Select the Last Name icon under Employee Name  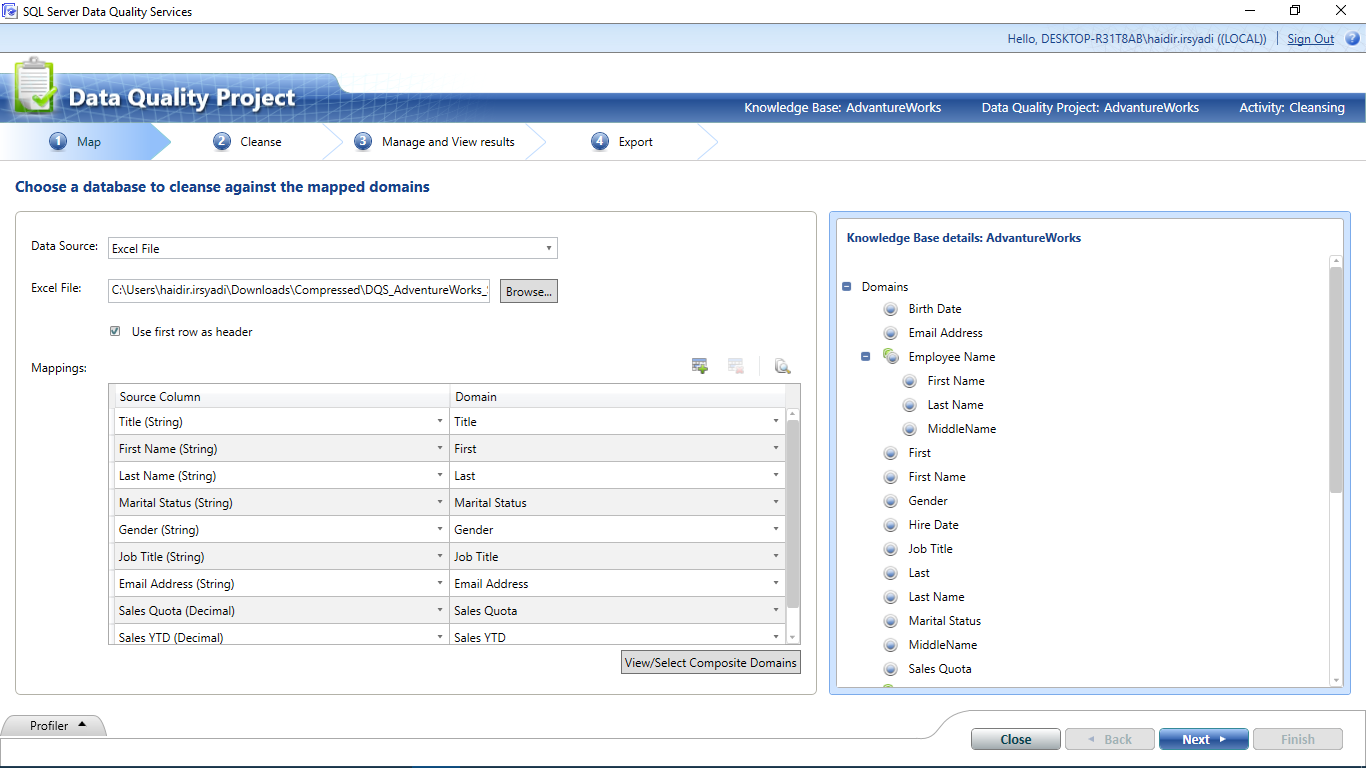tap(909, 404)
